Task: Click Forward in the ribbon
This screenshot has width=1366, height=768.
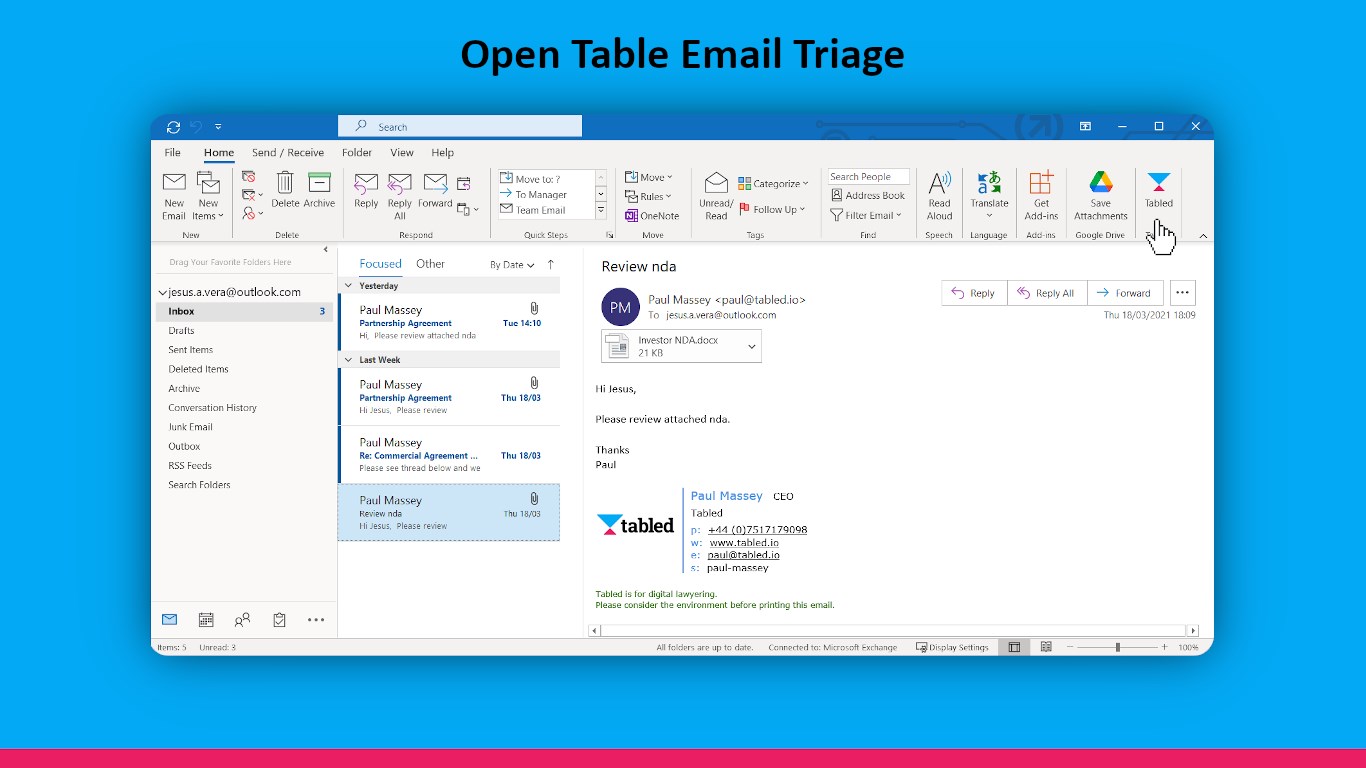Action: click(435, 191)
